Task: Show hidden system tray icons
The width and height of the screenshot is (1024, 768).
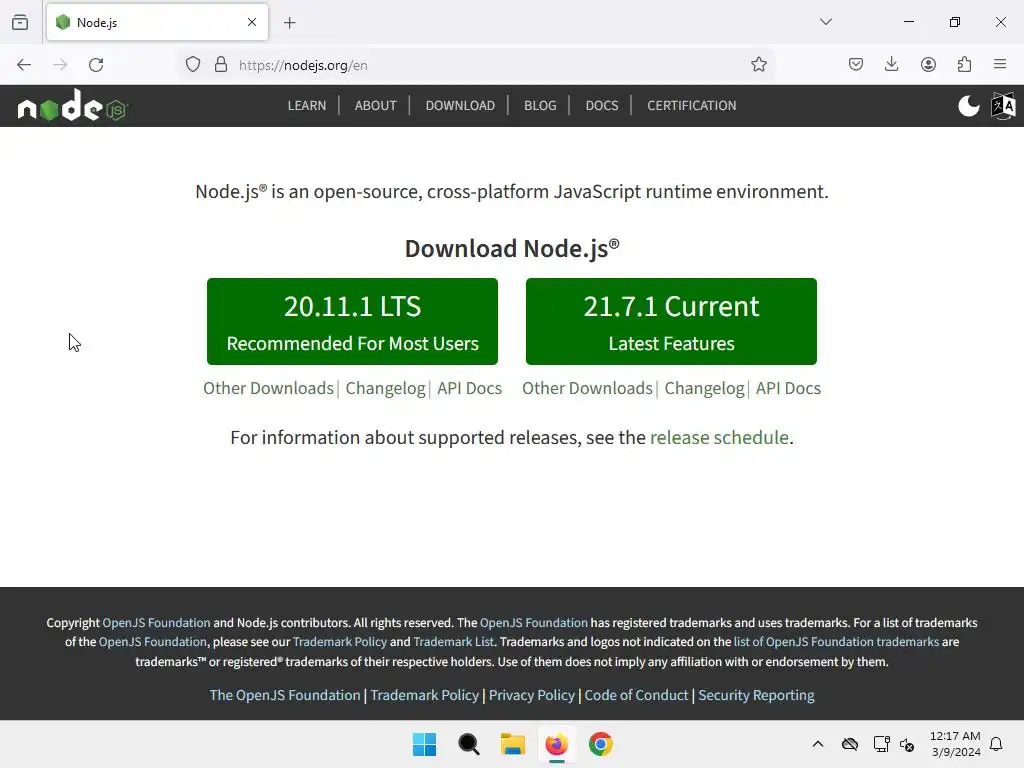Action: [818, 744]
